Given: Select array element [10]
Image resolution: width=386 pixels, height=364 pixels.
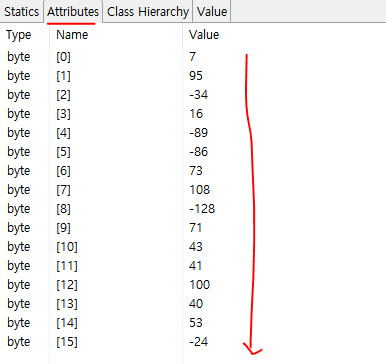Looking at the screenshot, I should coord(67,247).
